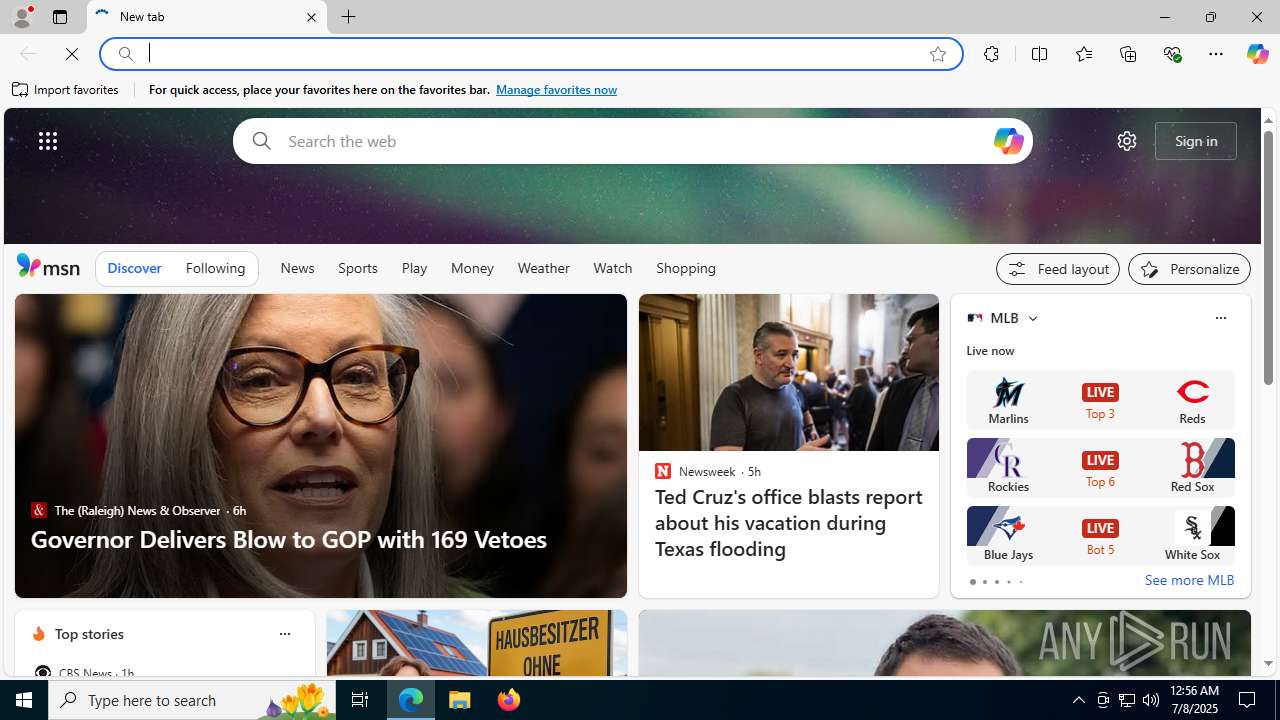Open Task View on taskbar
This screenshot has height=720, width=1280.
359,700
